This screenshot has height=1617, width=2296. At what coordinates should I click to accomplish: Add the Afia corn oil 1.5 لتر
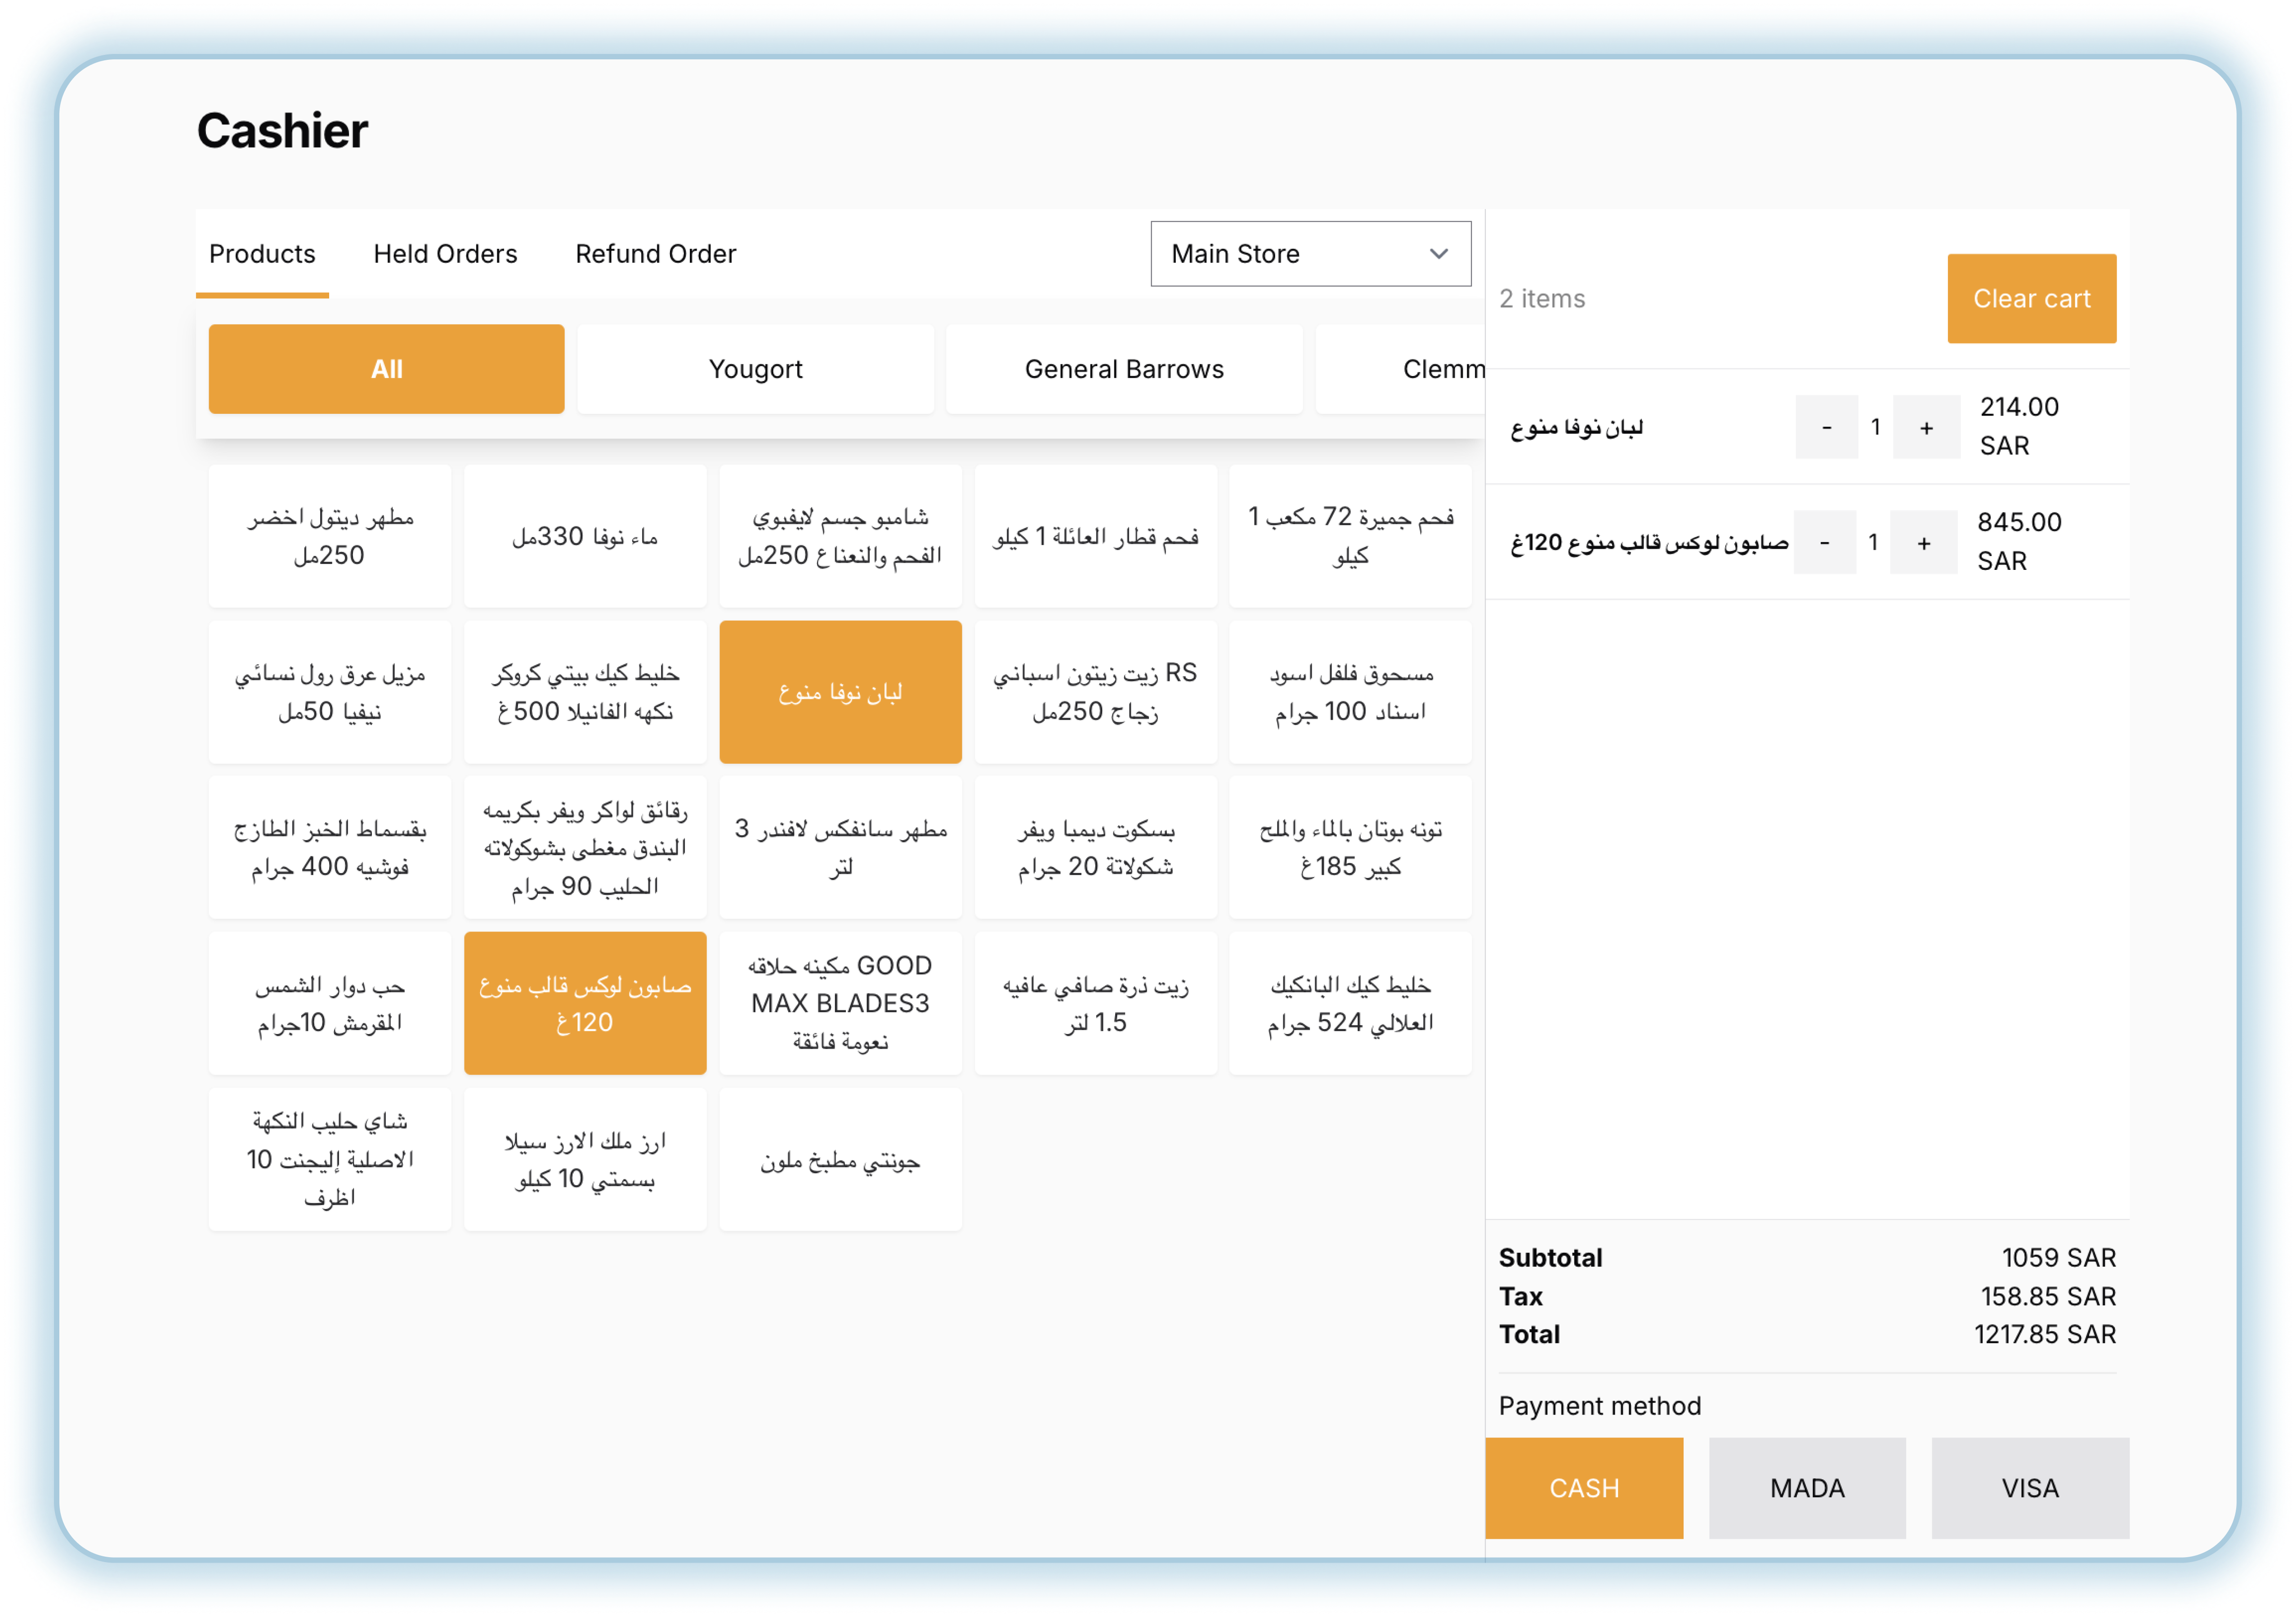point(1095,1003)
